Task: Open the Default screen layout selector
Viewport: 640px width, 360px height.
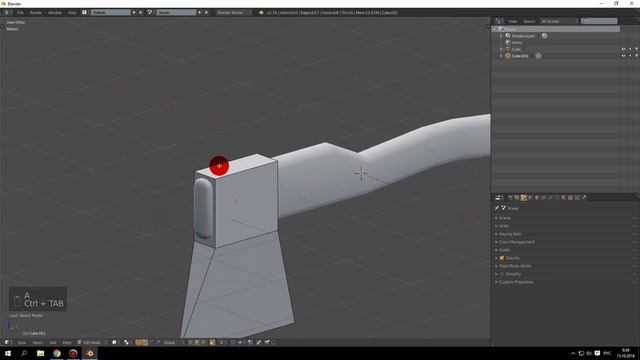Action: (x=111, y=13)
